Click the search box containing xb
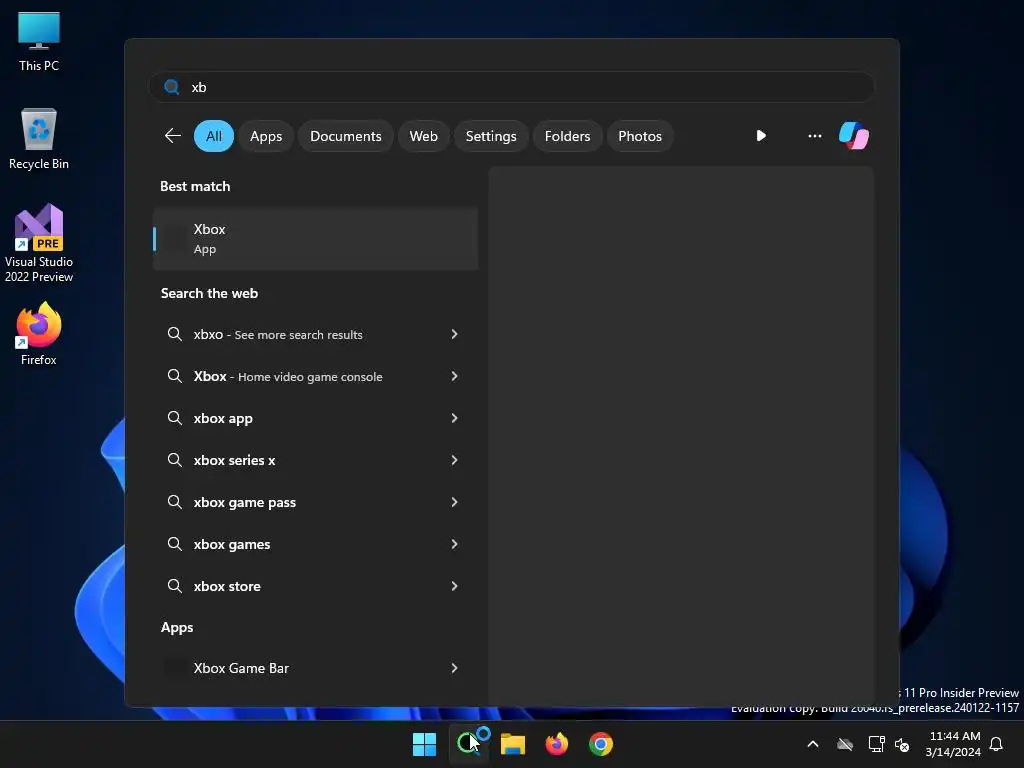 tap(511, 87)
